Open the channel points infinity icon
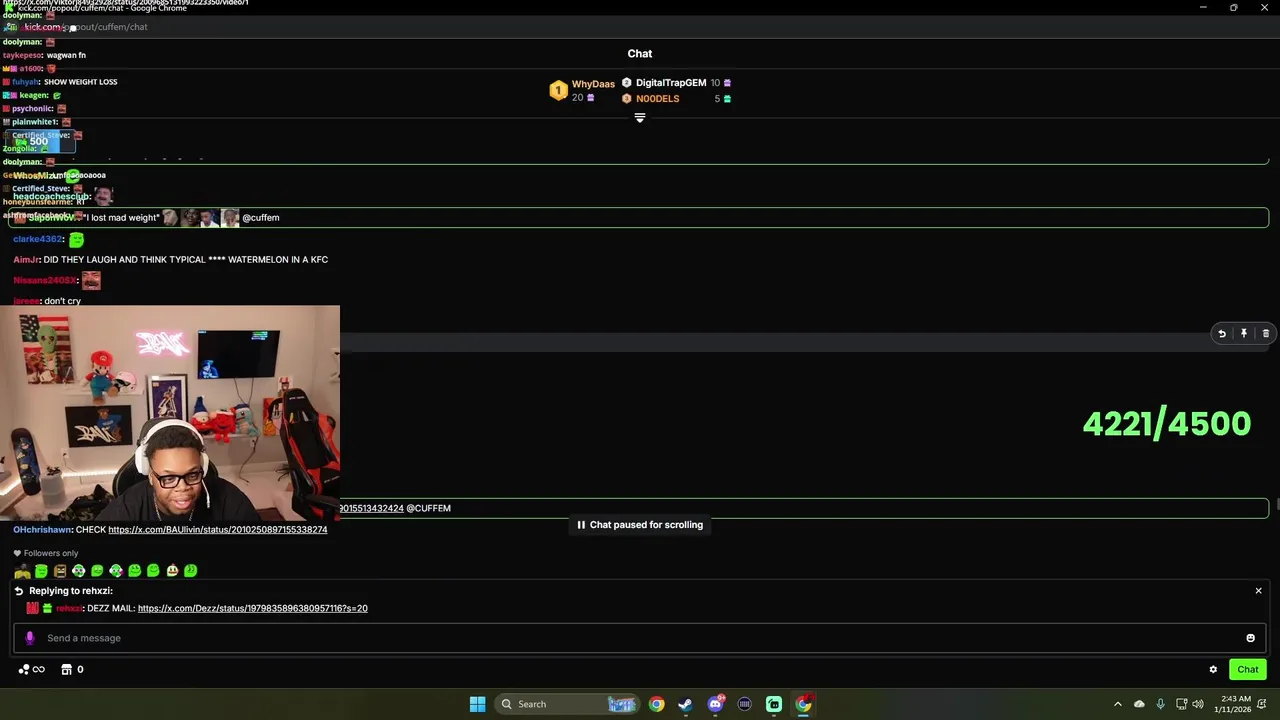Image resolution: width=1280 pixels, height=720 pixels. point(32,670)
